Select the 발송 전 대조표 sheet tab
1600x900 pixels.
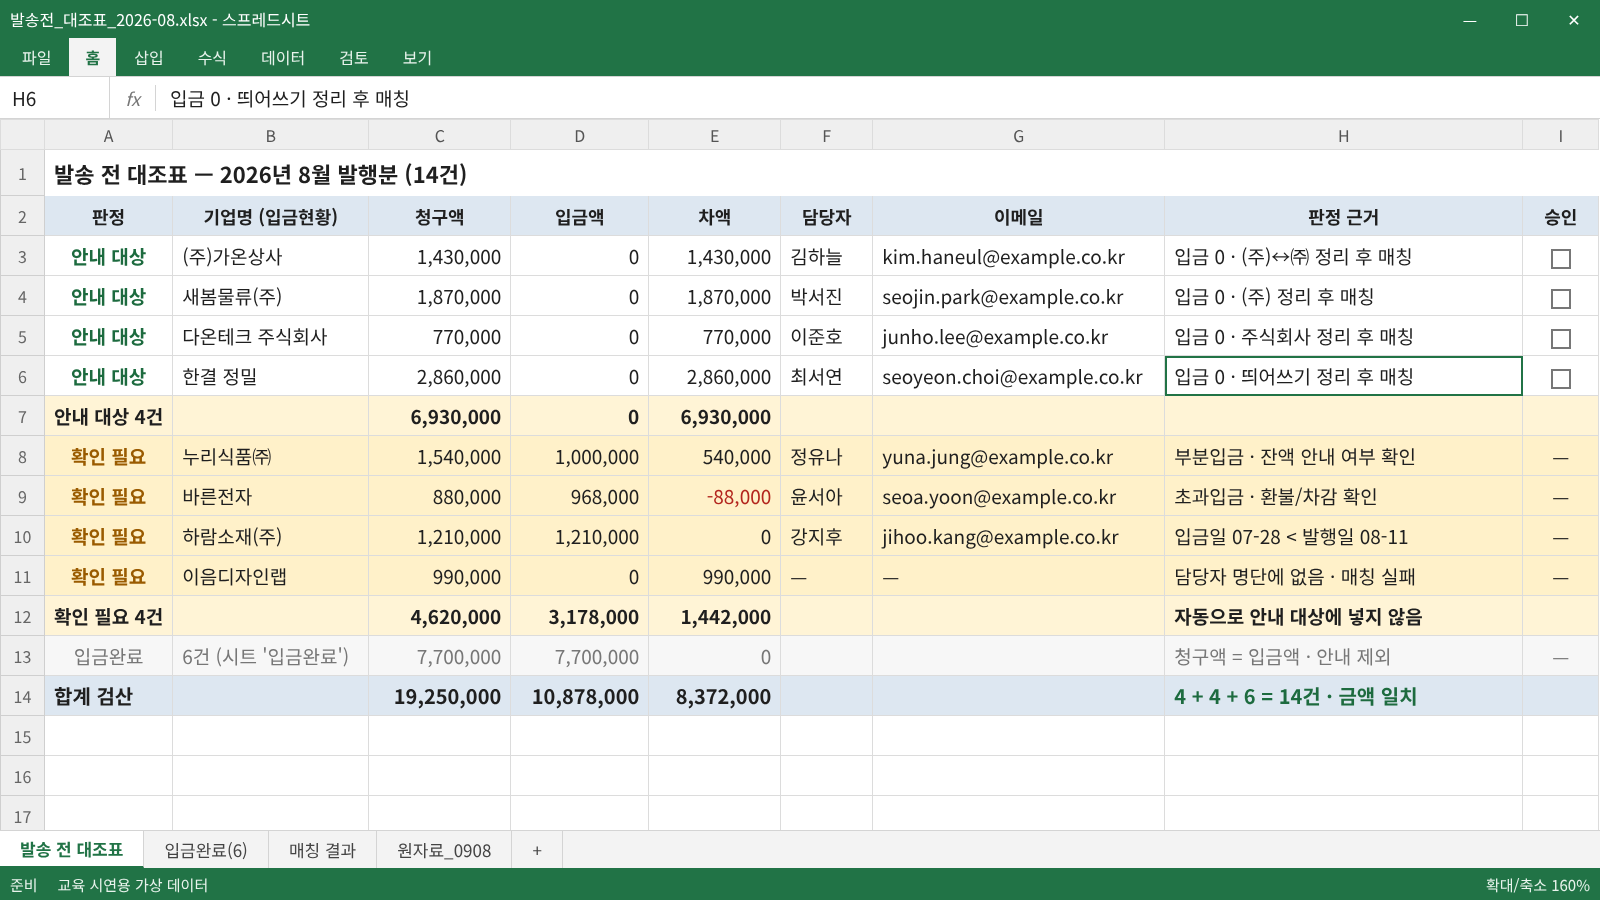(71, 850)
